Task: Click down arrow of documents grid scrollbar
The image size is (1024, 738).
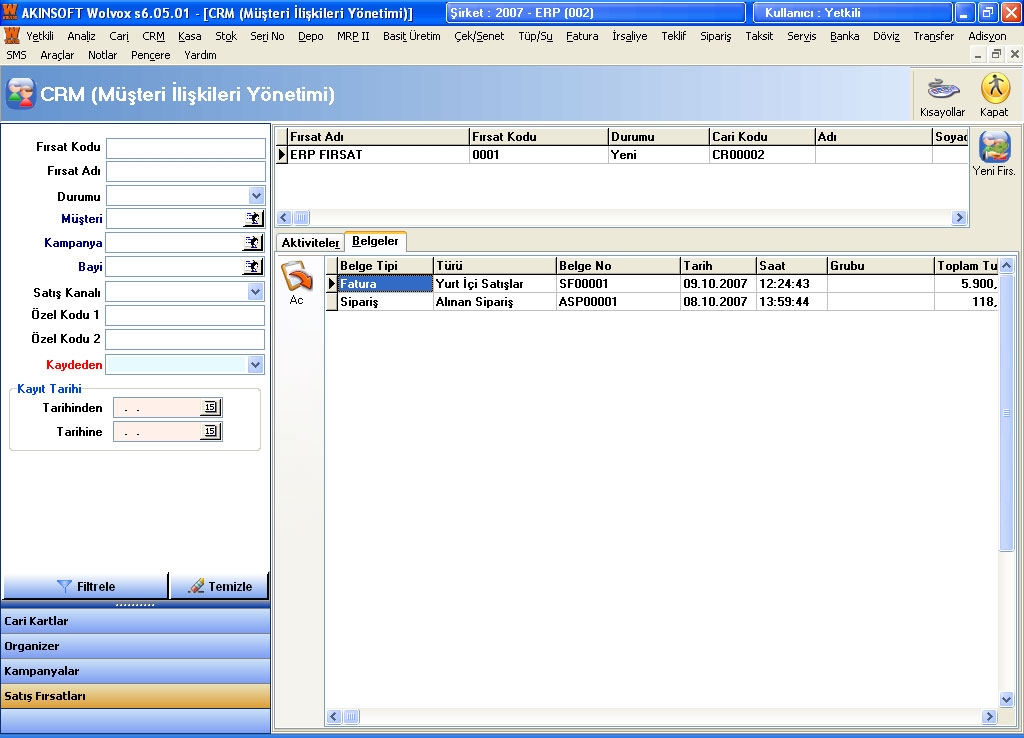Action: coord(1006,699)
